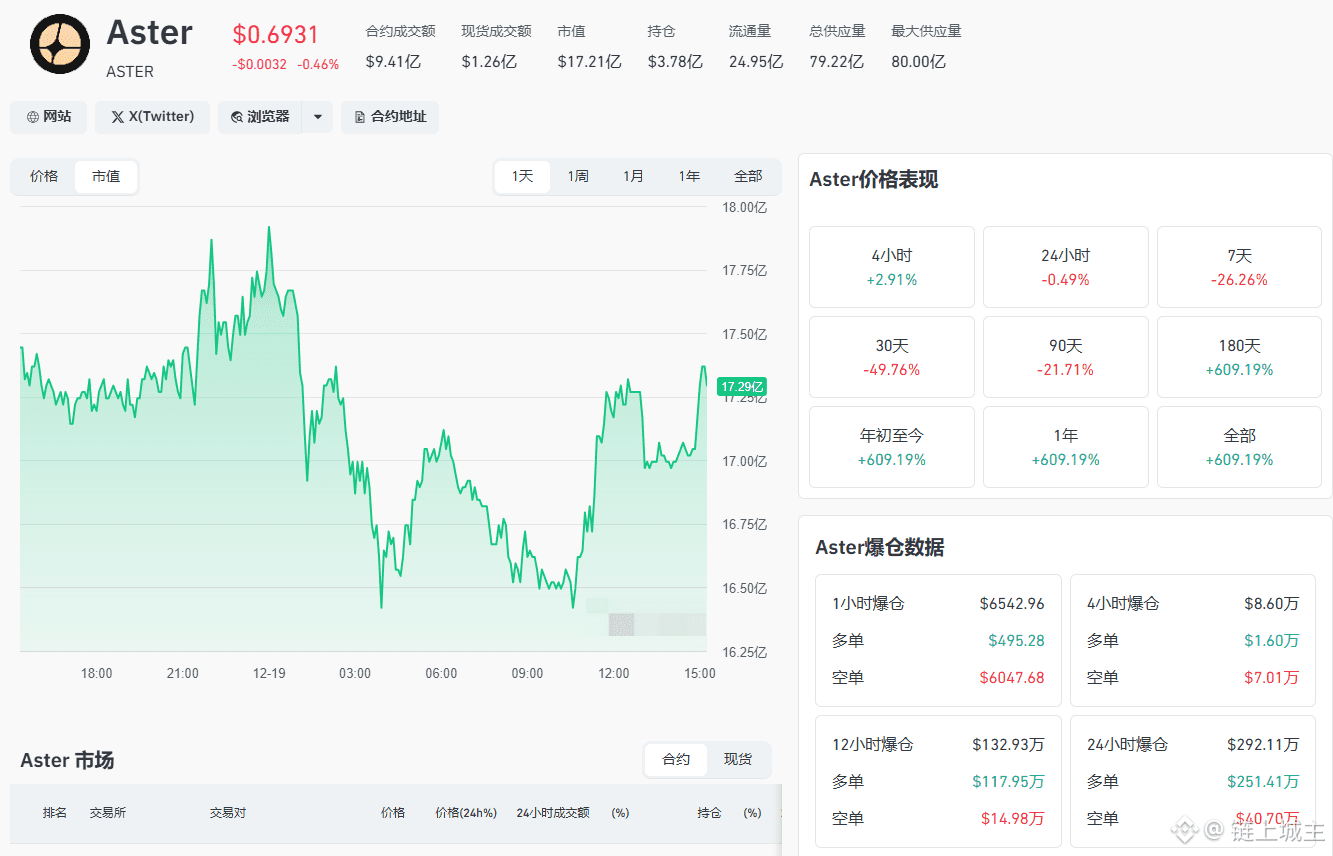Switch Aster market to 现货 tab

pos(738,760)
